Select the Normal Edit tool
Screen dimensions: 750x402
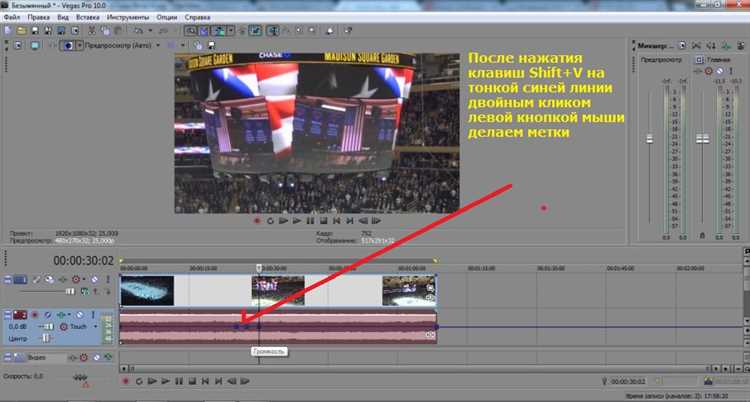(x=274, y=31)
